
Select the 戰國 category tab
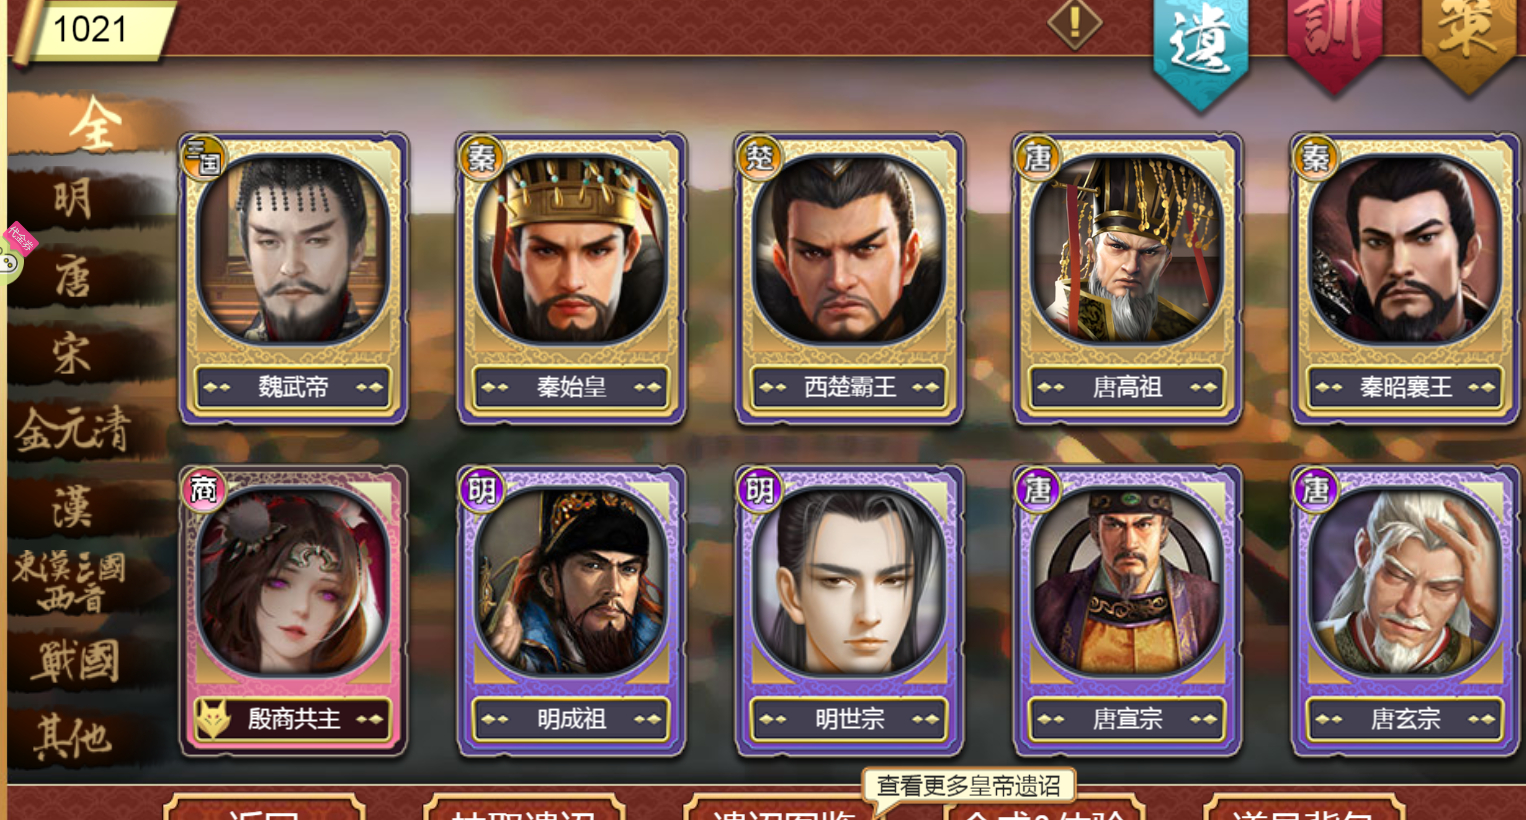(x=75, y=661)
